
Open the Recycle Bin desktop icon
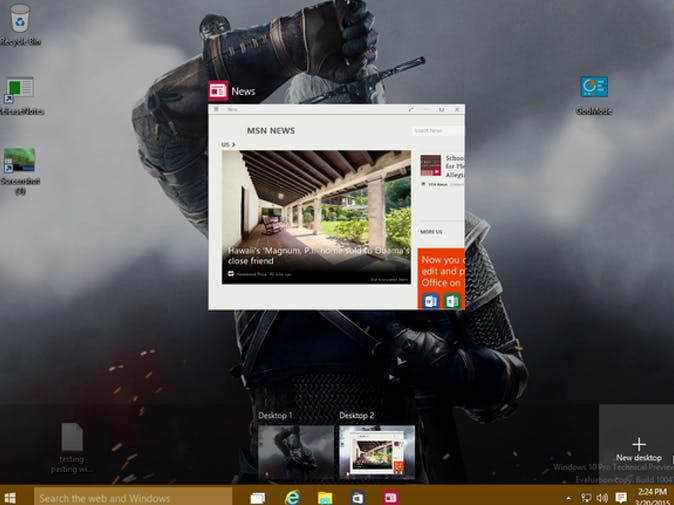(x=20, y=24)
